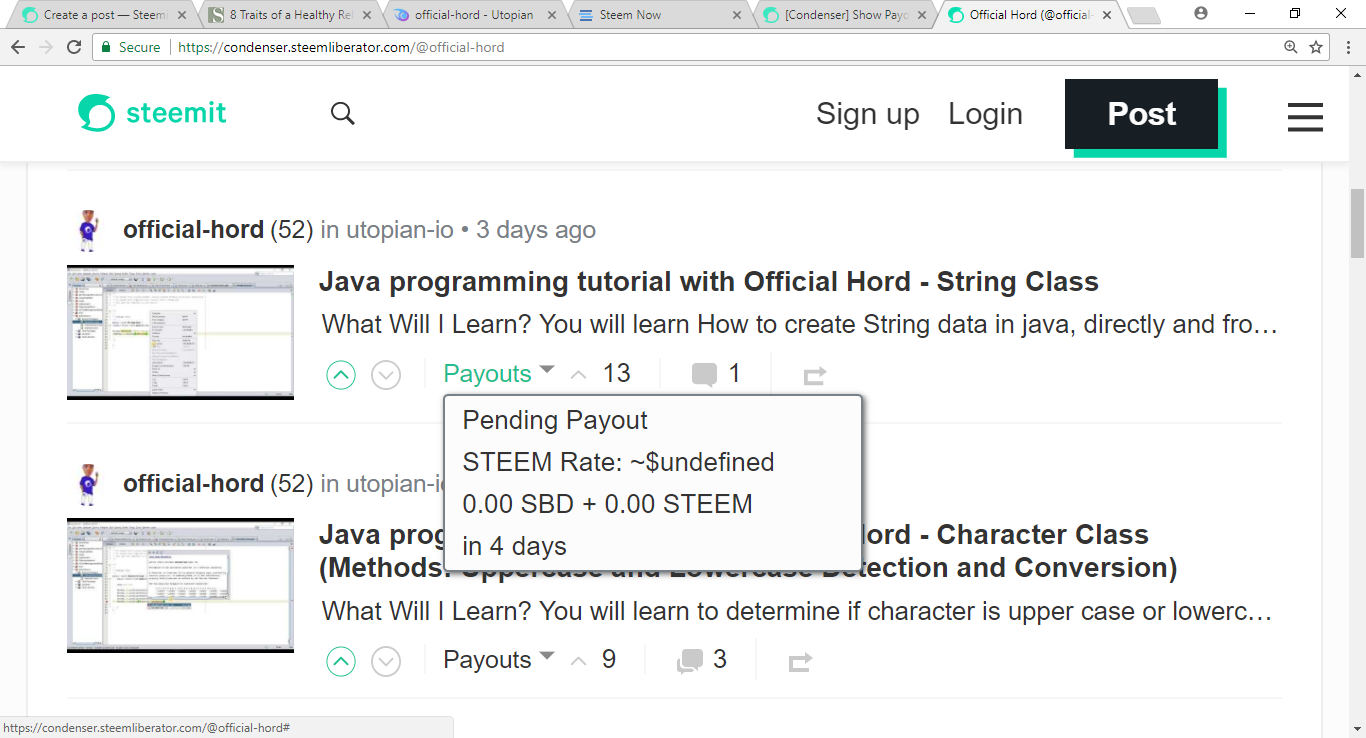
Task: Click 'in 4 days' payout text
Action: (x=514, y=546)
